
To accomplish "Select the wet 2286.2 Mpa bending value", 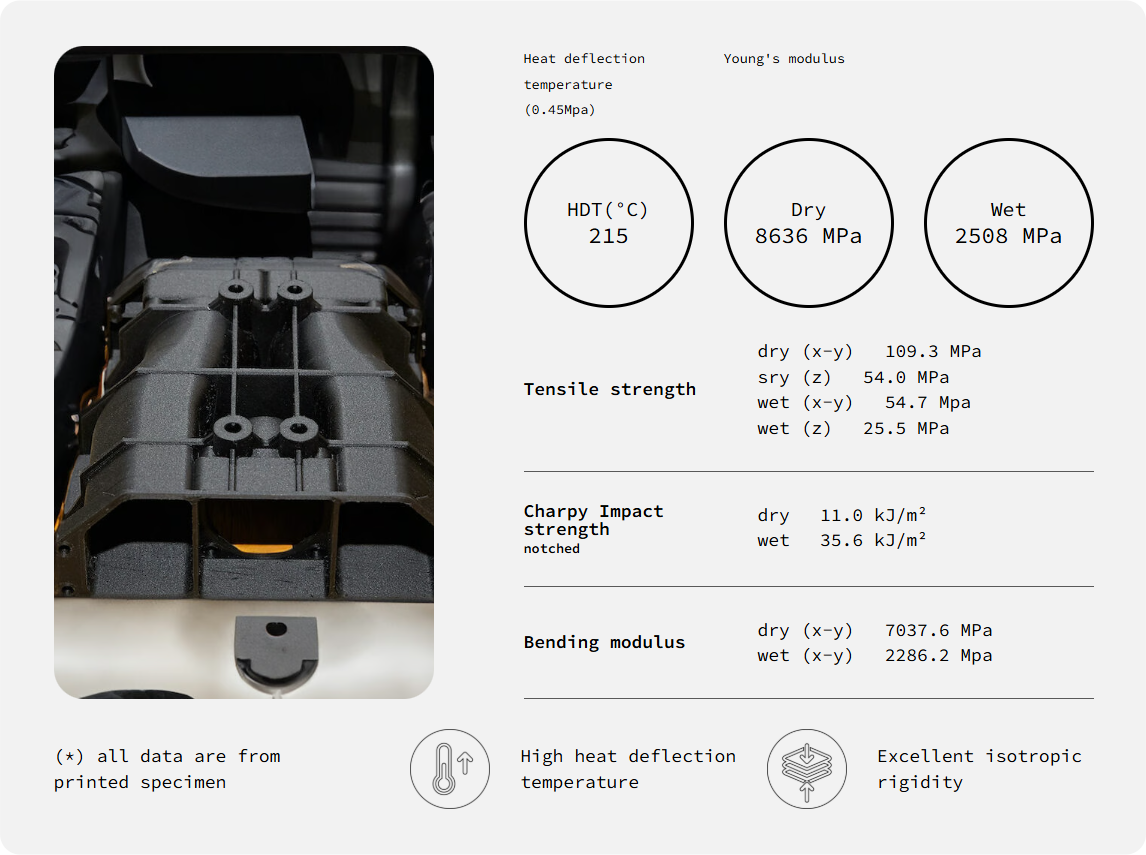I will pyautogui.click(x=938, y=656).
